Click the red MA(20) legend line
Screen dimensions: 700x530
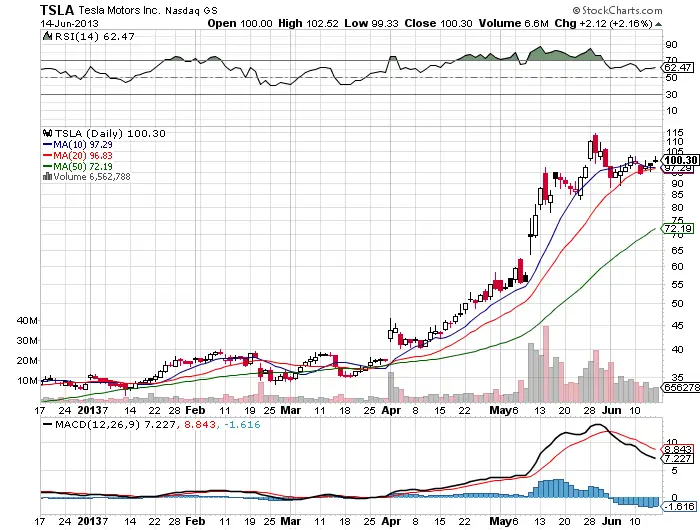[48, 155]
